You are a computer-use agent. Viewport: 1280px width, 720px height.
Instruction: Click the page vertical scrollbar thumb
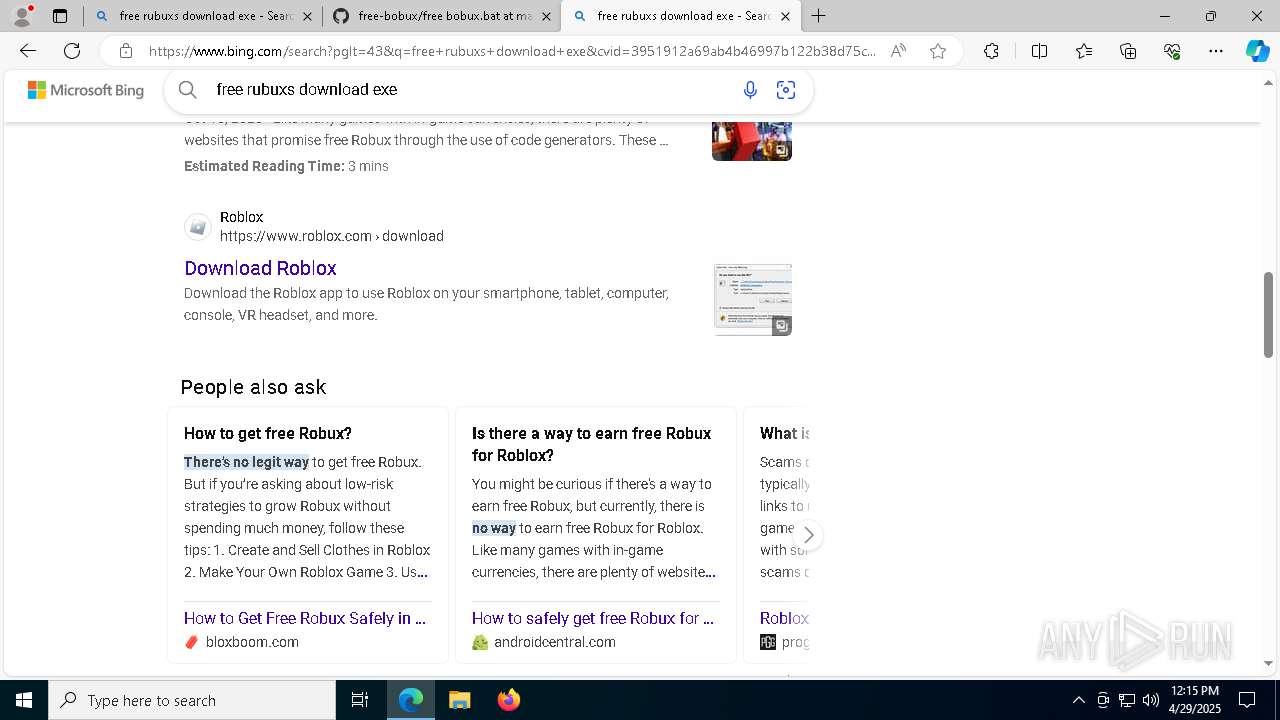pyautogui.click(x=1268, y=314)
